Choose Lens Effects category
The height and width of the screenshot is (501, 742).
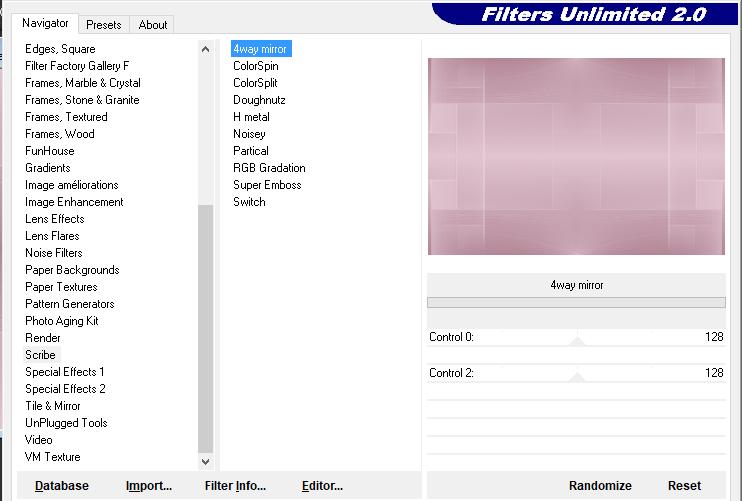pyautogui.click(x=54, y=219)
